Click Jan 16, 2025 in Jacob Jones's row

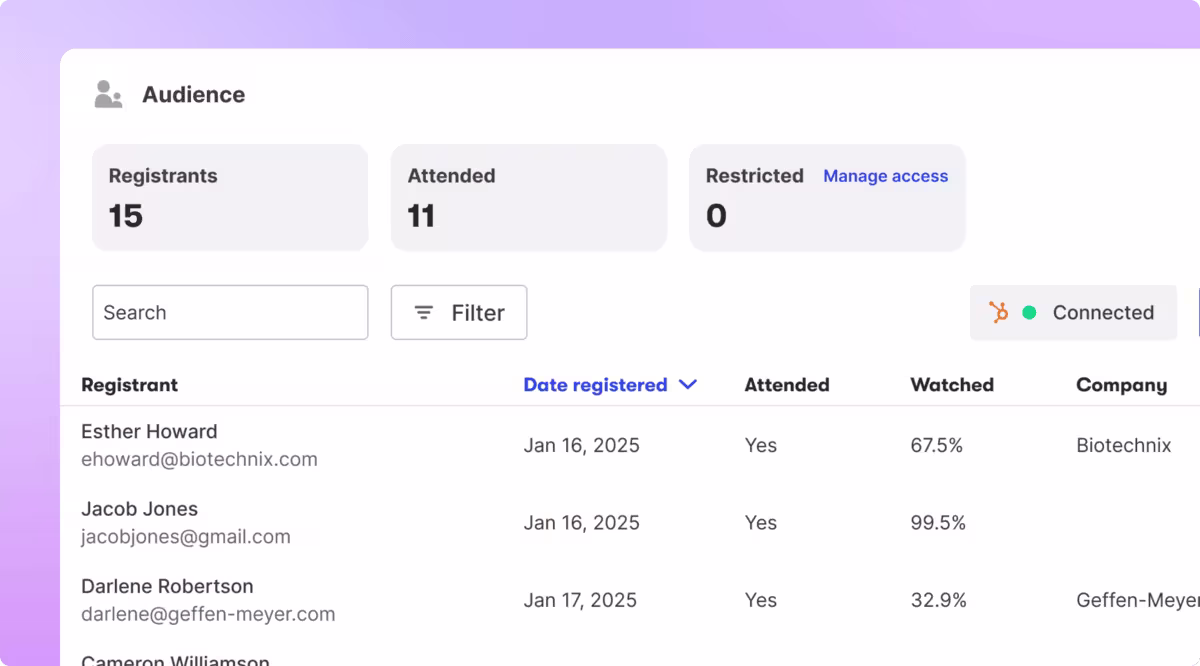[x=581, y=523]
